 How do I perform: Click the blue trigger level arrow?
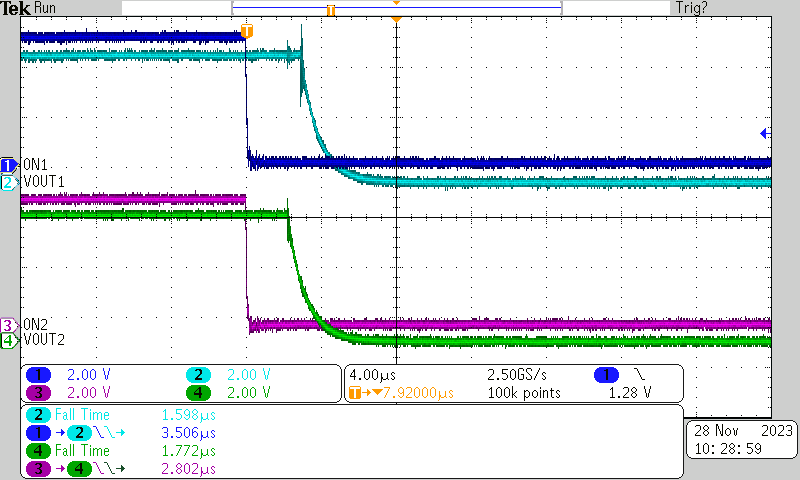pyautogui.click(x=764, y=133)
